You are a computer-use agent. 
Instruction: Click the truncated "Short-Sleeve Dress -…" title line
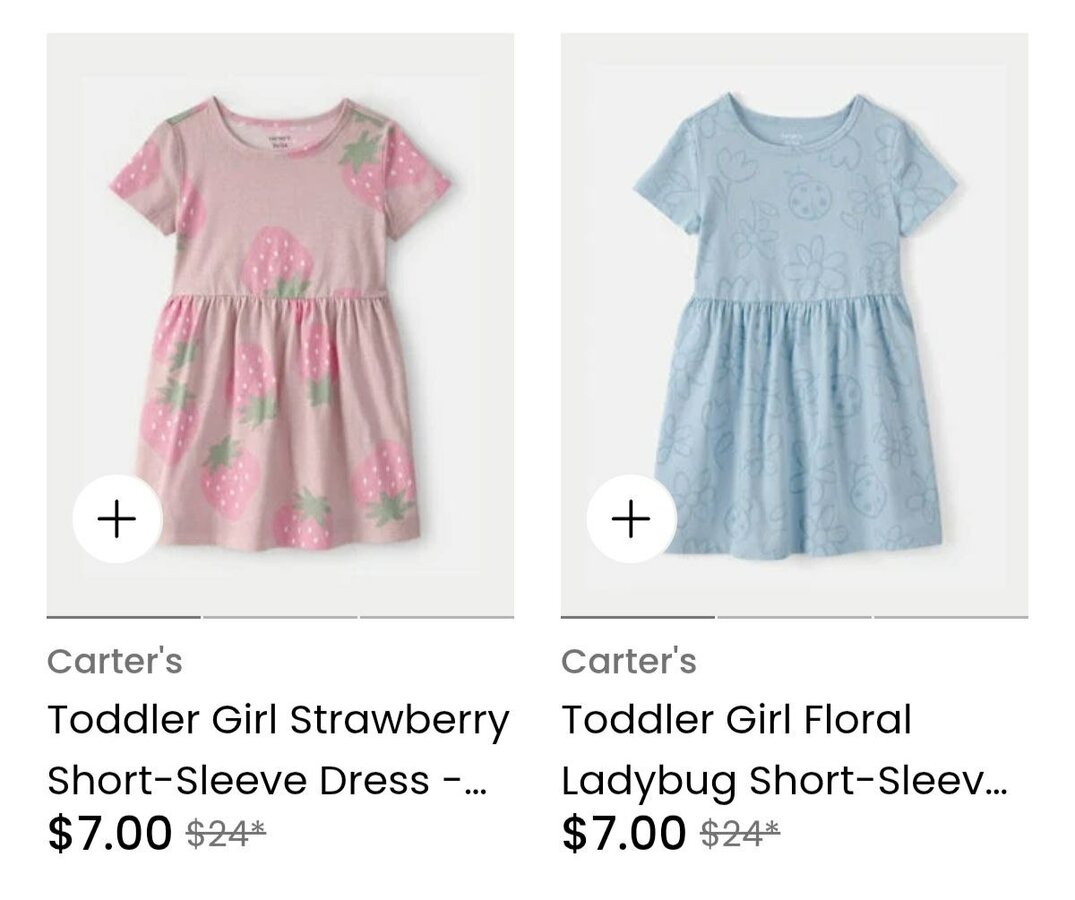tap(267, 781)
